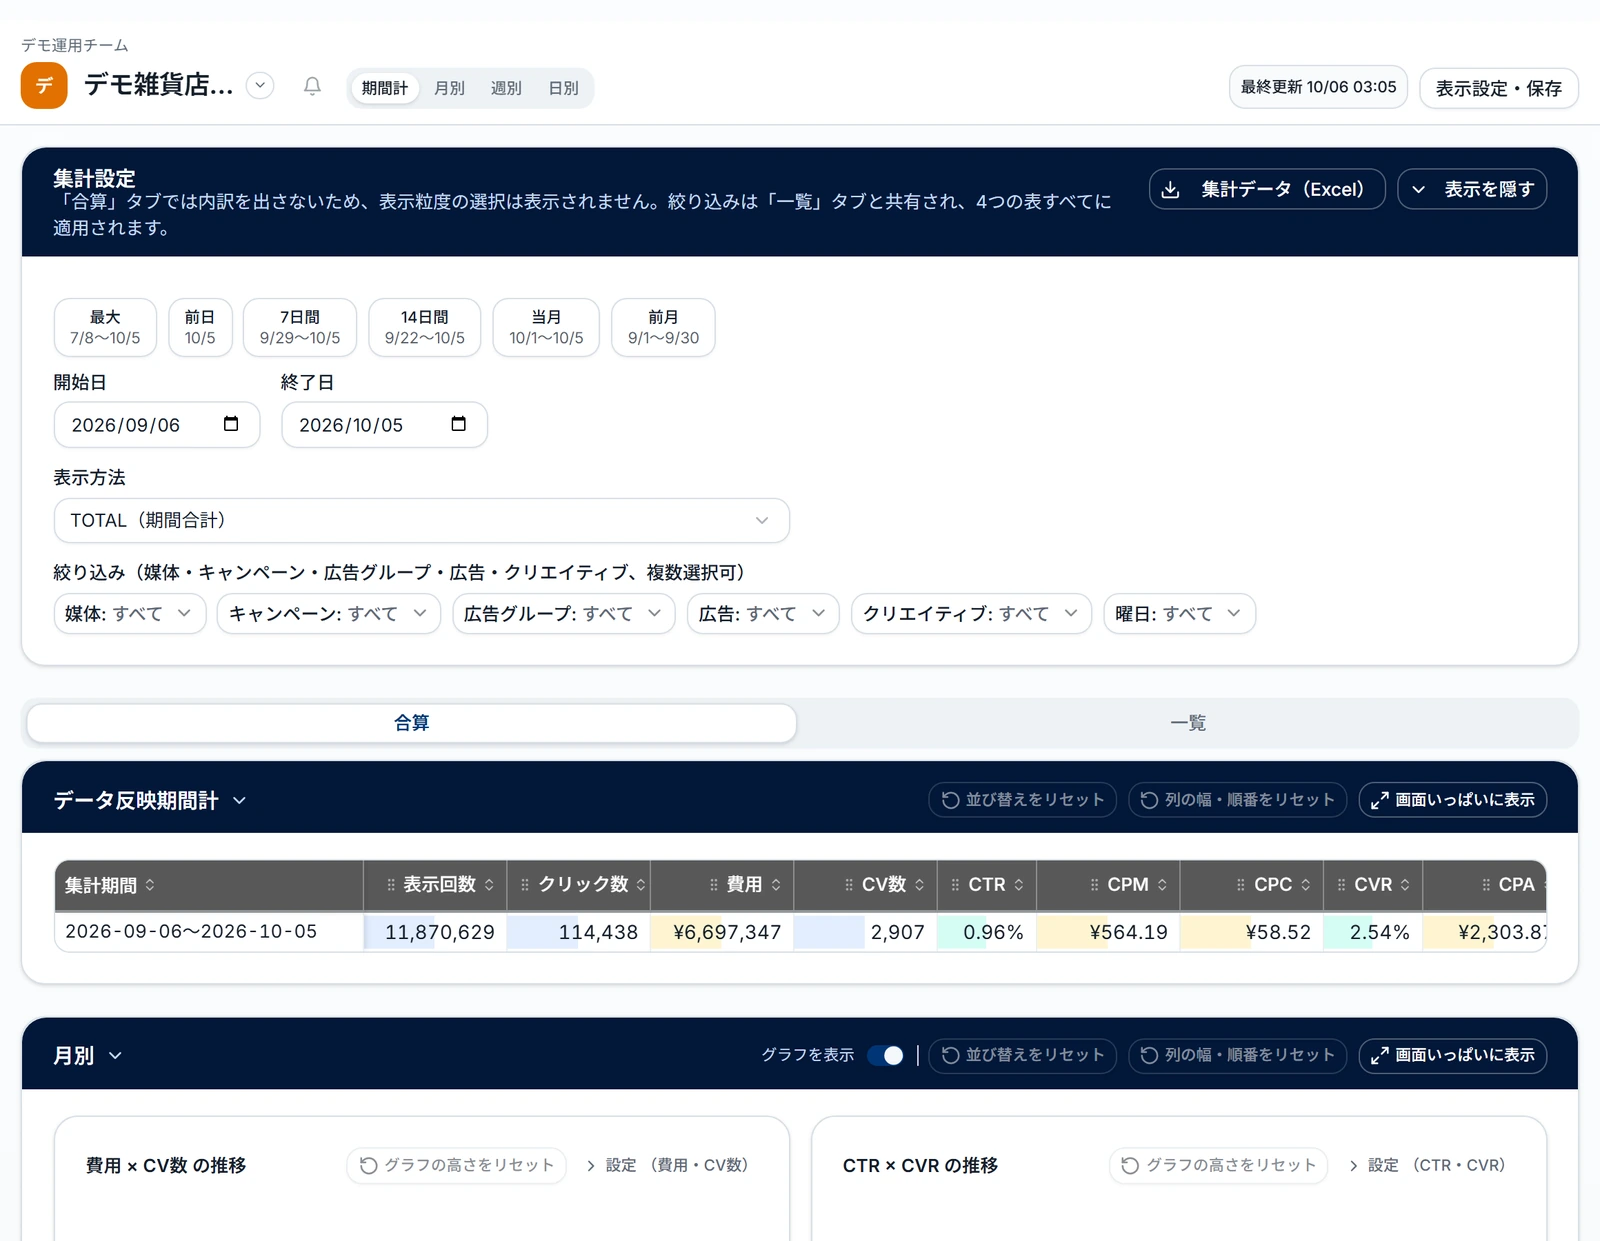Open the account switcher chevron beside デモ雑貨店
Screen dimensions: 1600x1241
click(260, 86)
